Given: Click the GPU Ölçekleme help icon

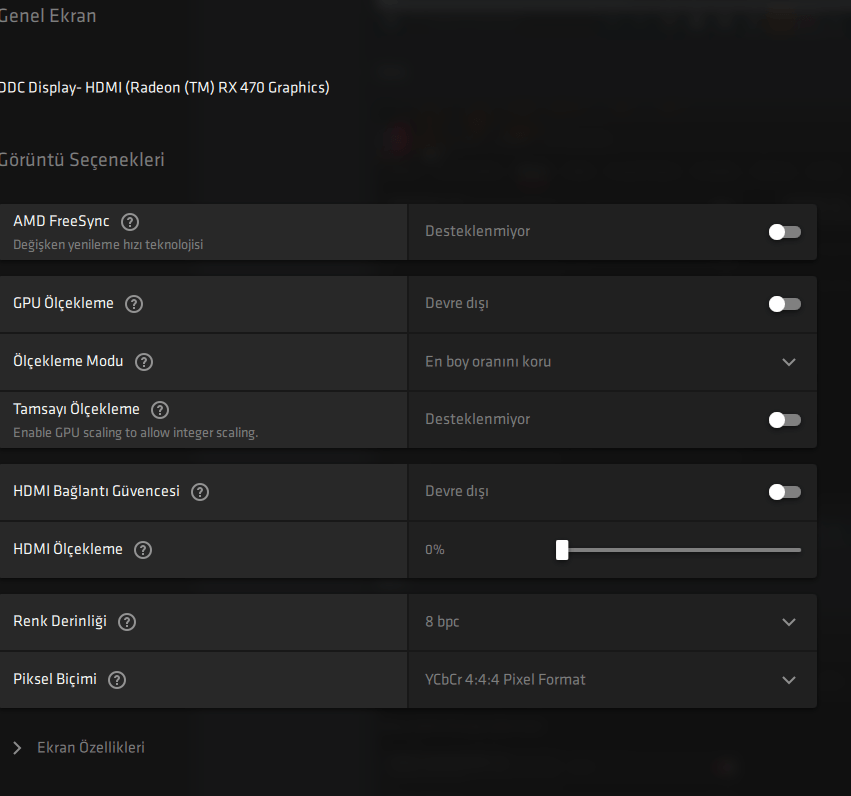Looking at the screenshot, I should point(134,304).
